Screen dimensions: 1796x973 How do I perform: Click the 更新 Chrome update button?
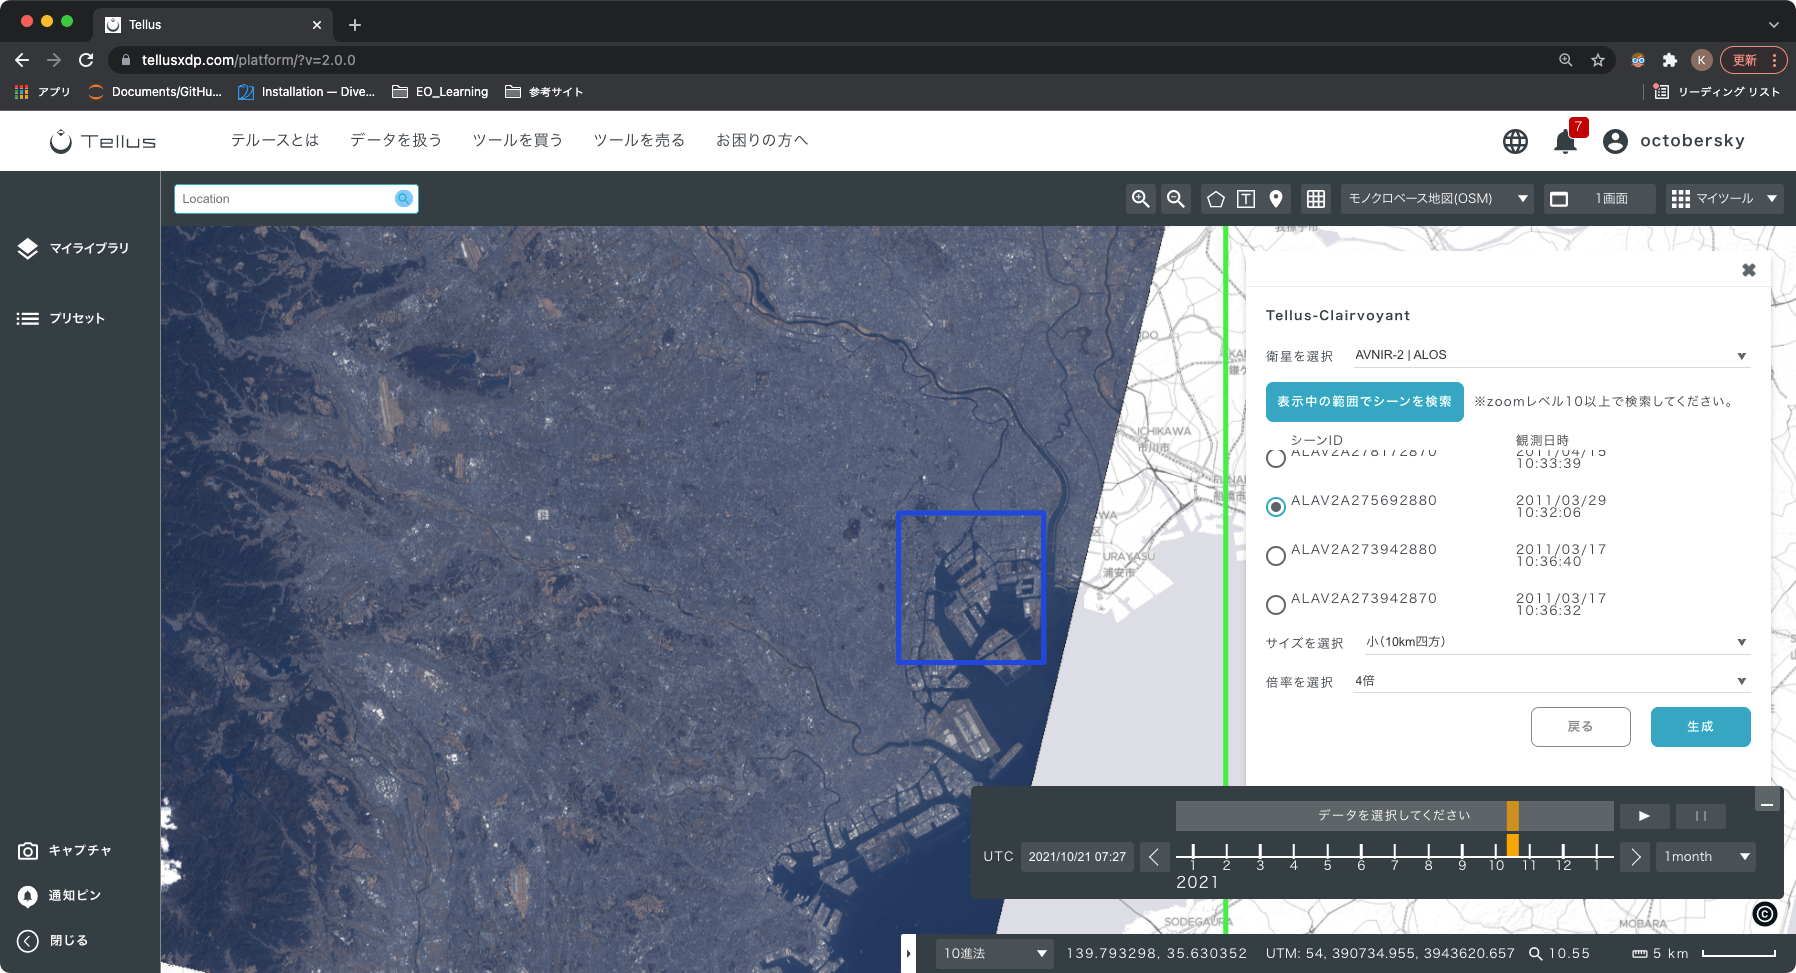1753,60
